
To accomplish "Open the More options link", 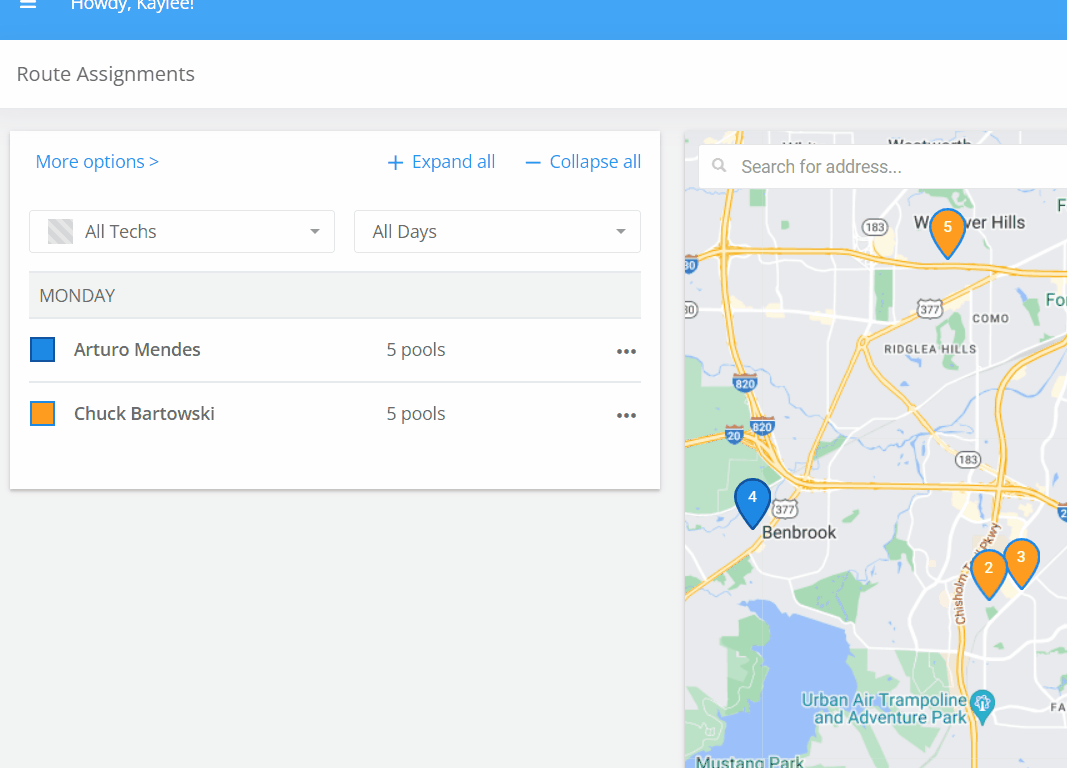I will [97, 161].
